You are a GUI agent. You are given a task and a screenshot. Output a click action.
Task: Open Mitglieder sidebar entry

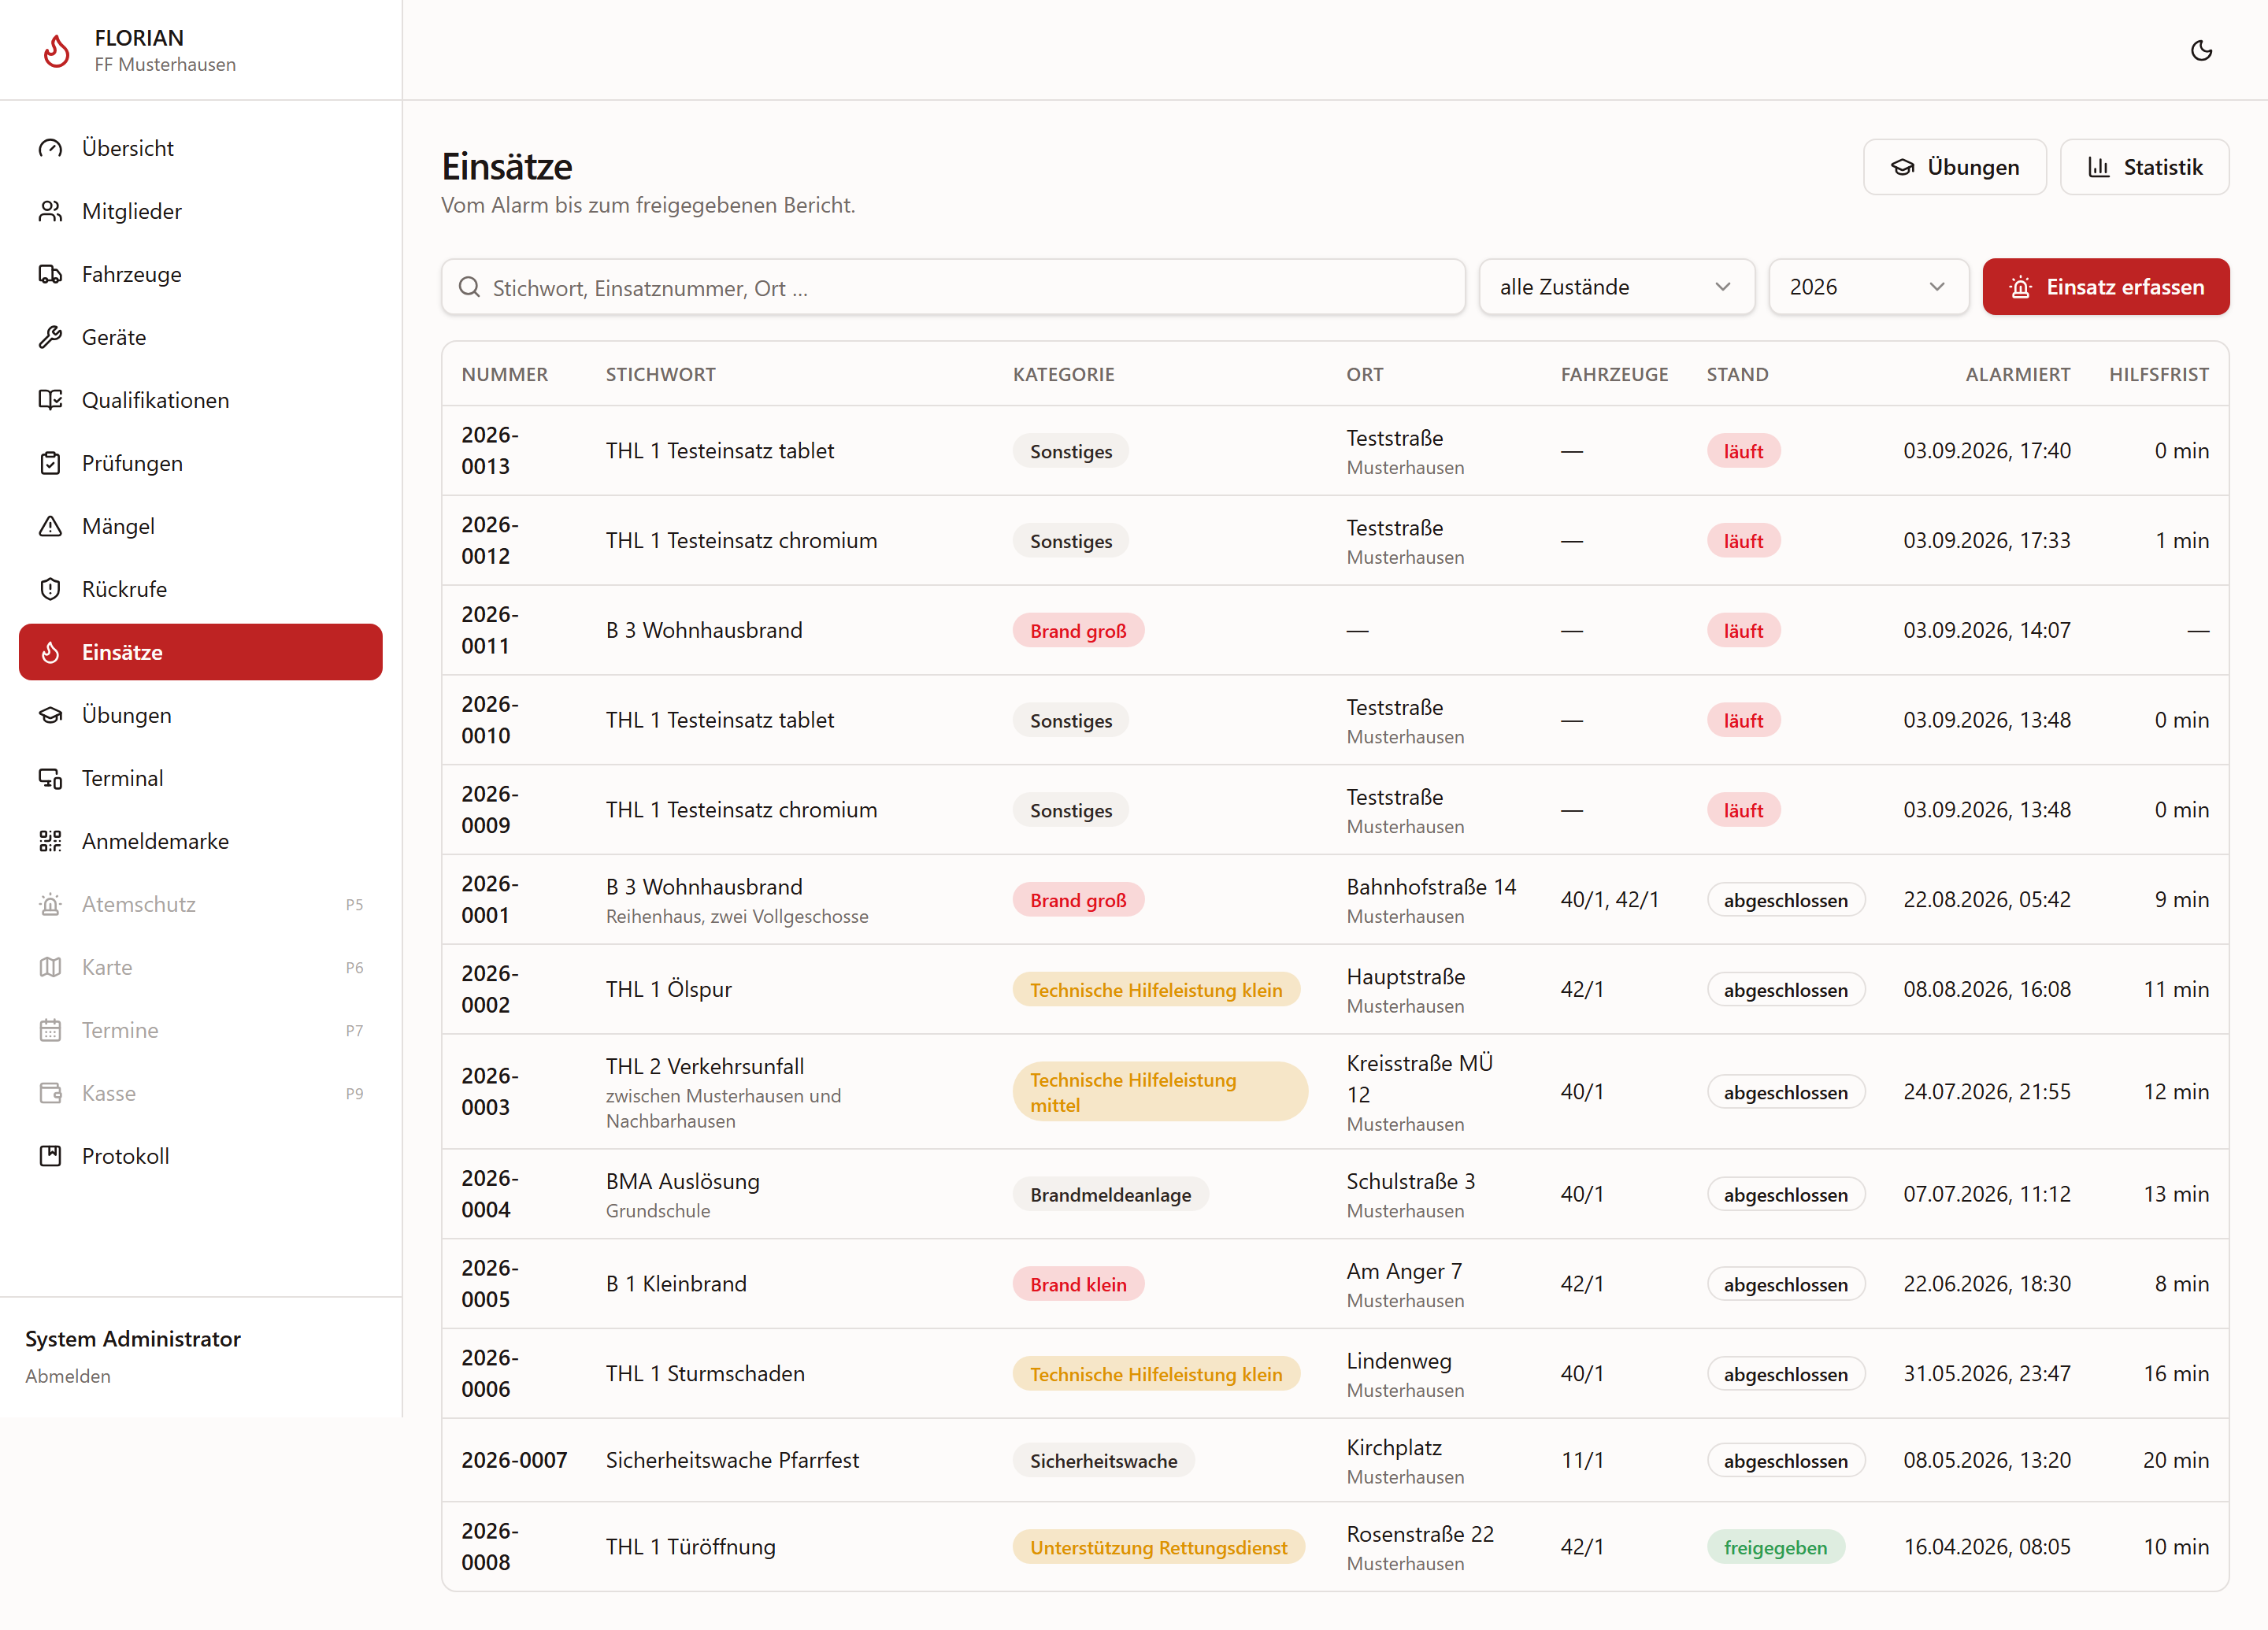[x=200, y=211]
